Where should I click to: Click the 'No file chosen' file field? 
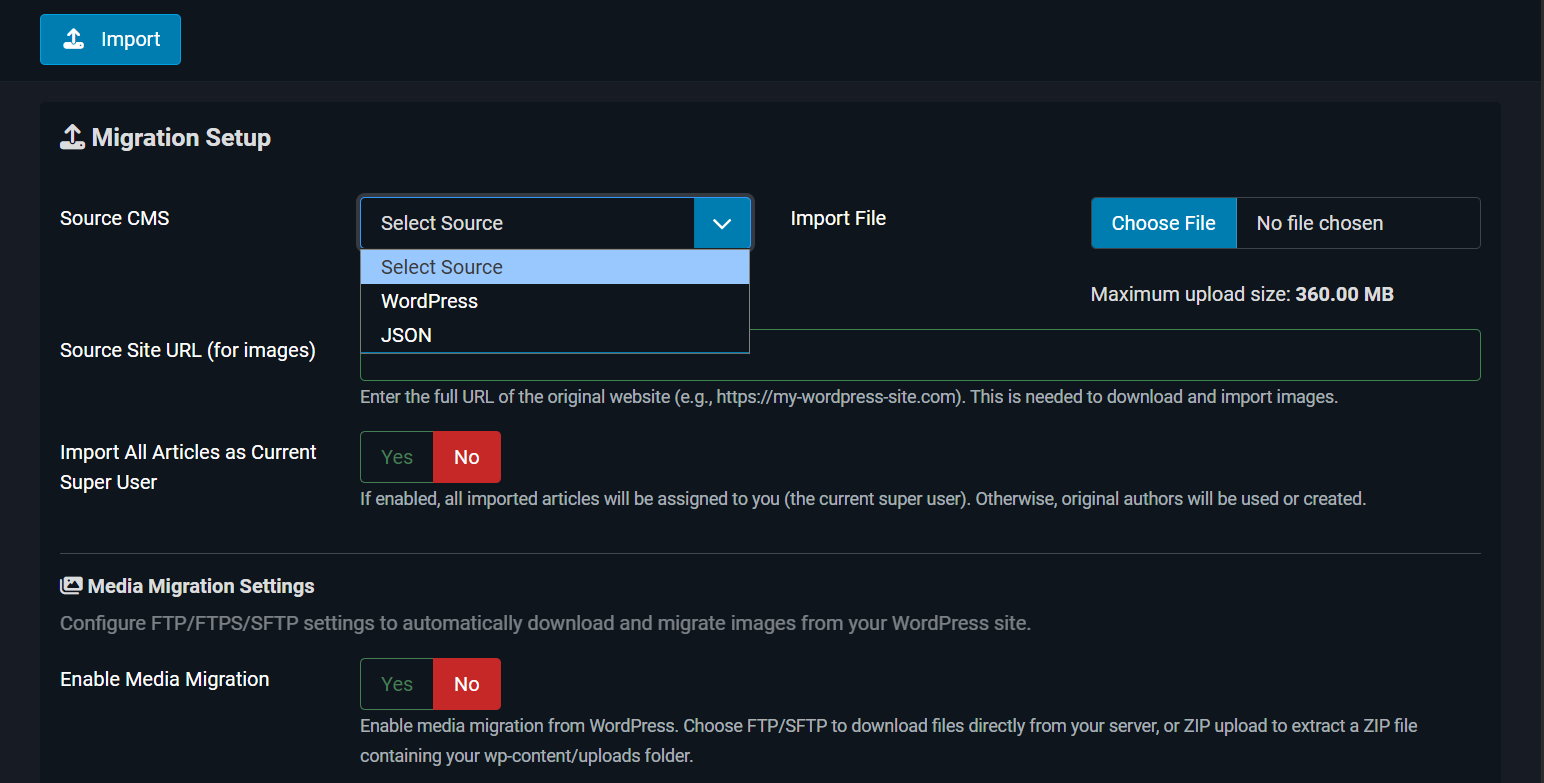click(1357, 223)
